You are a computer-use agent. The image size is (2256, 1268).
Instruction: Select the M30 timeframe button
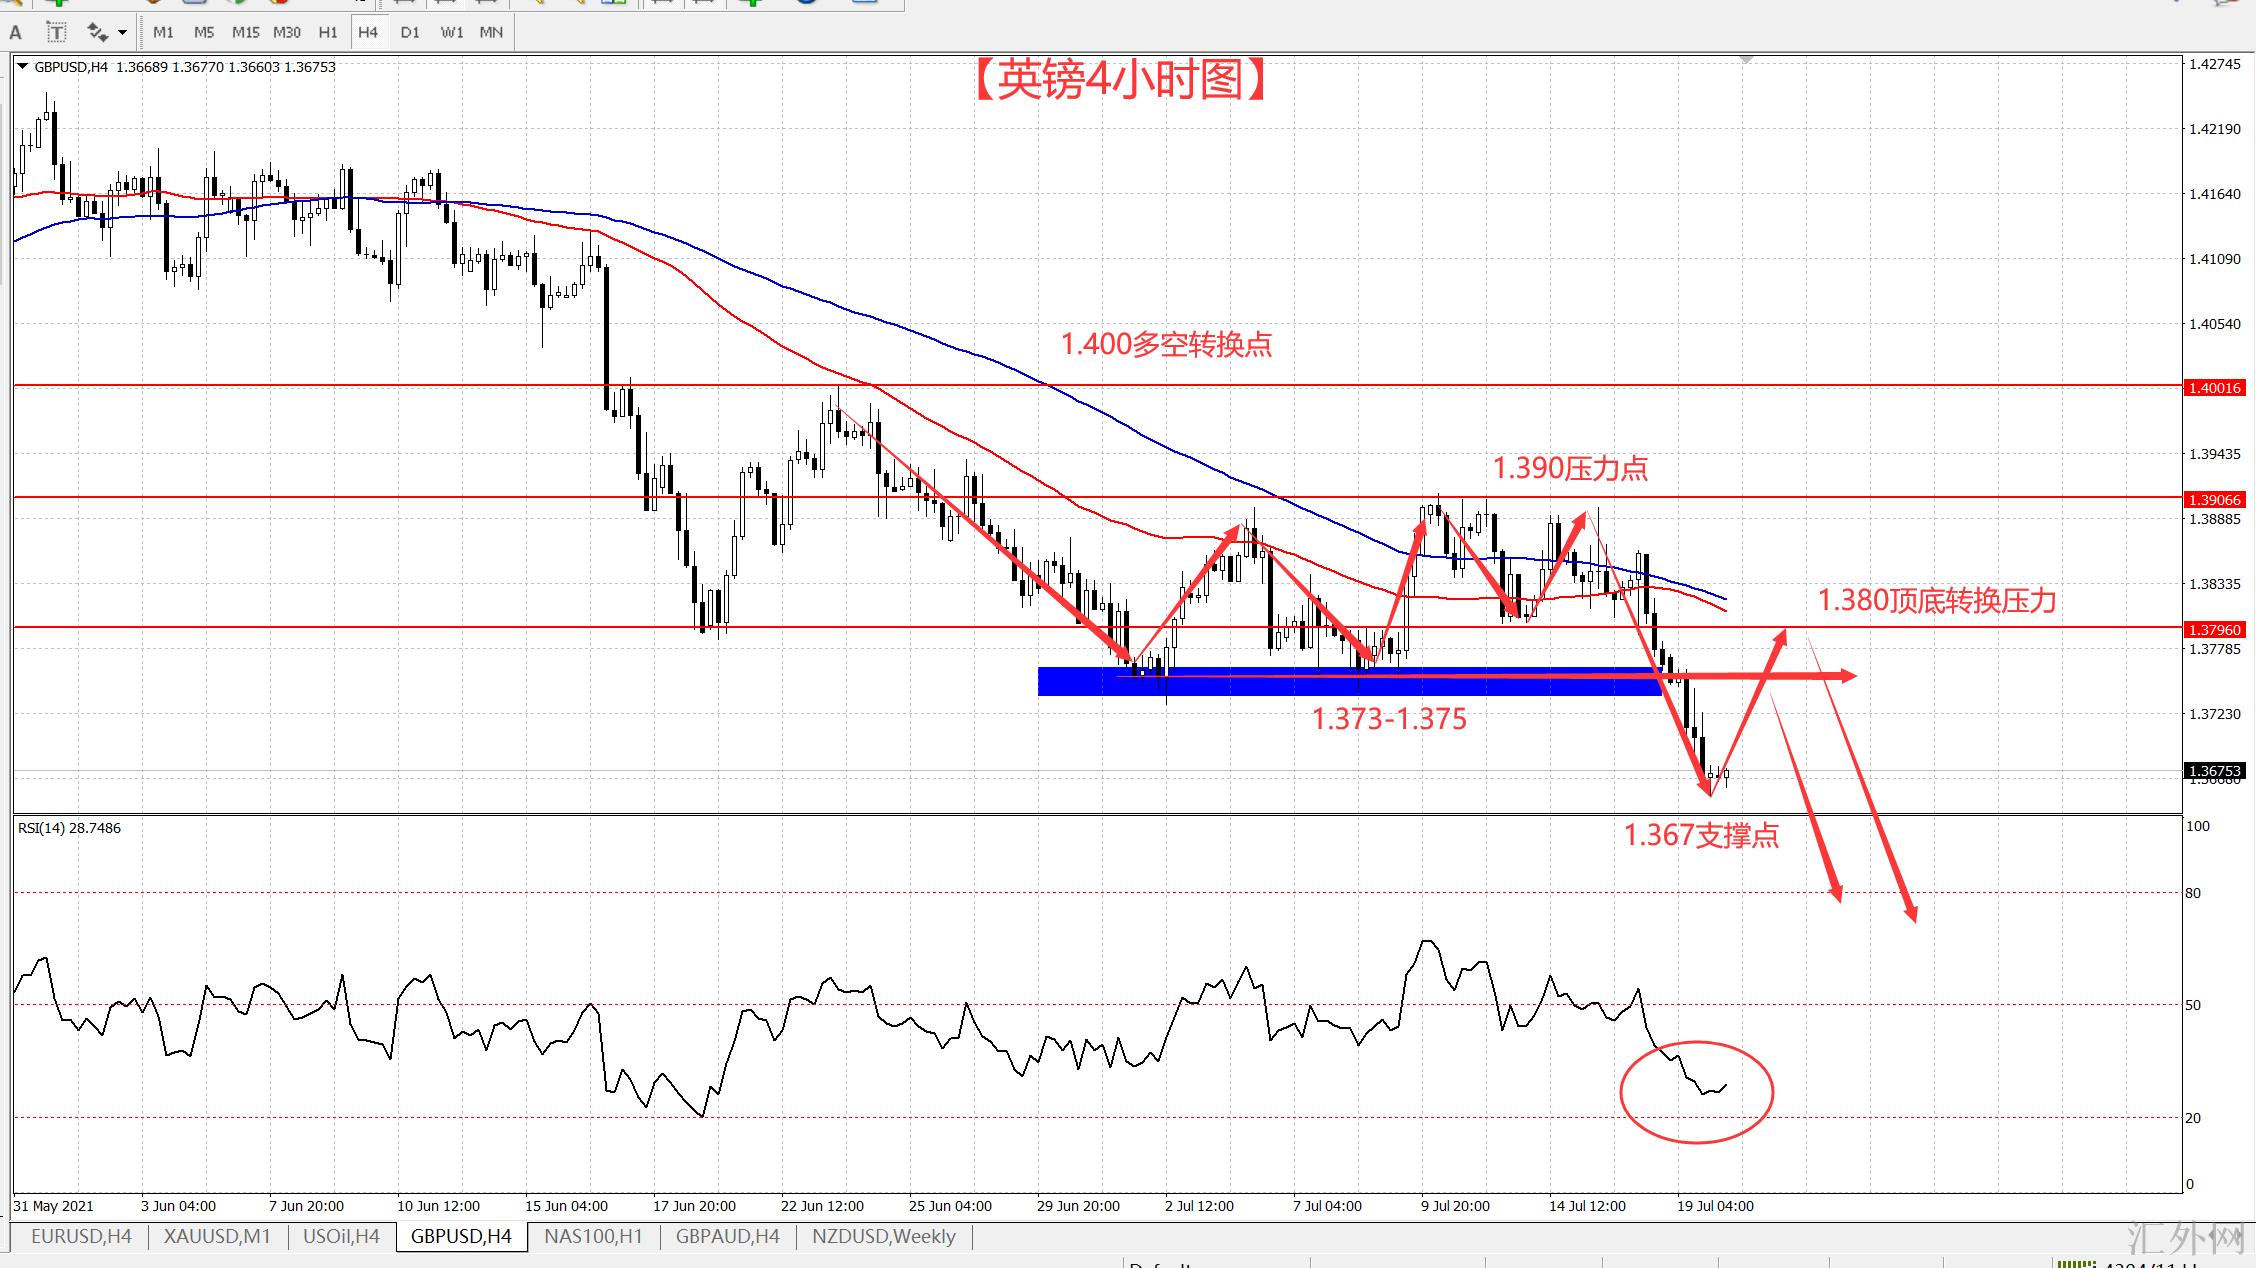(287, 32)
